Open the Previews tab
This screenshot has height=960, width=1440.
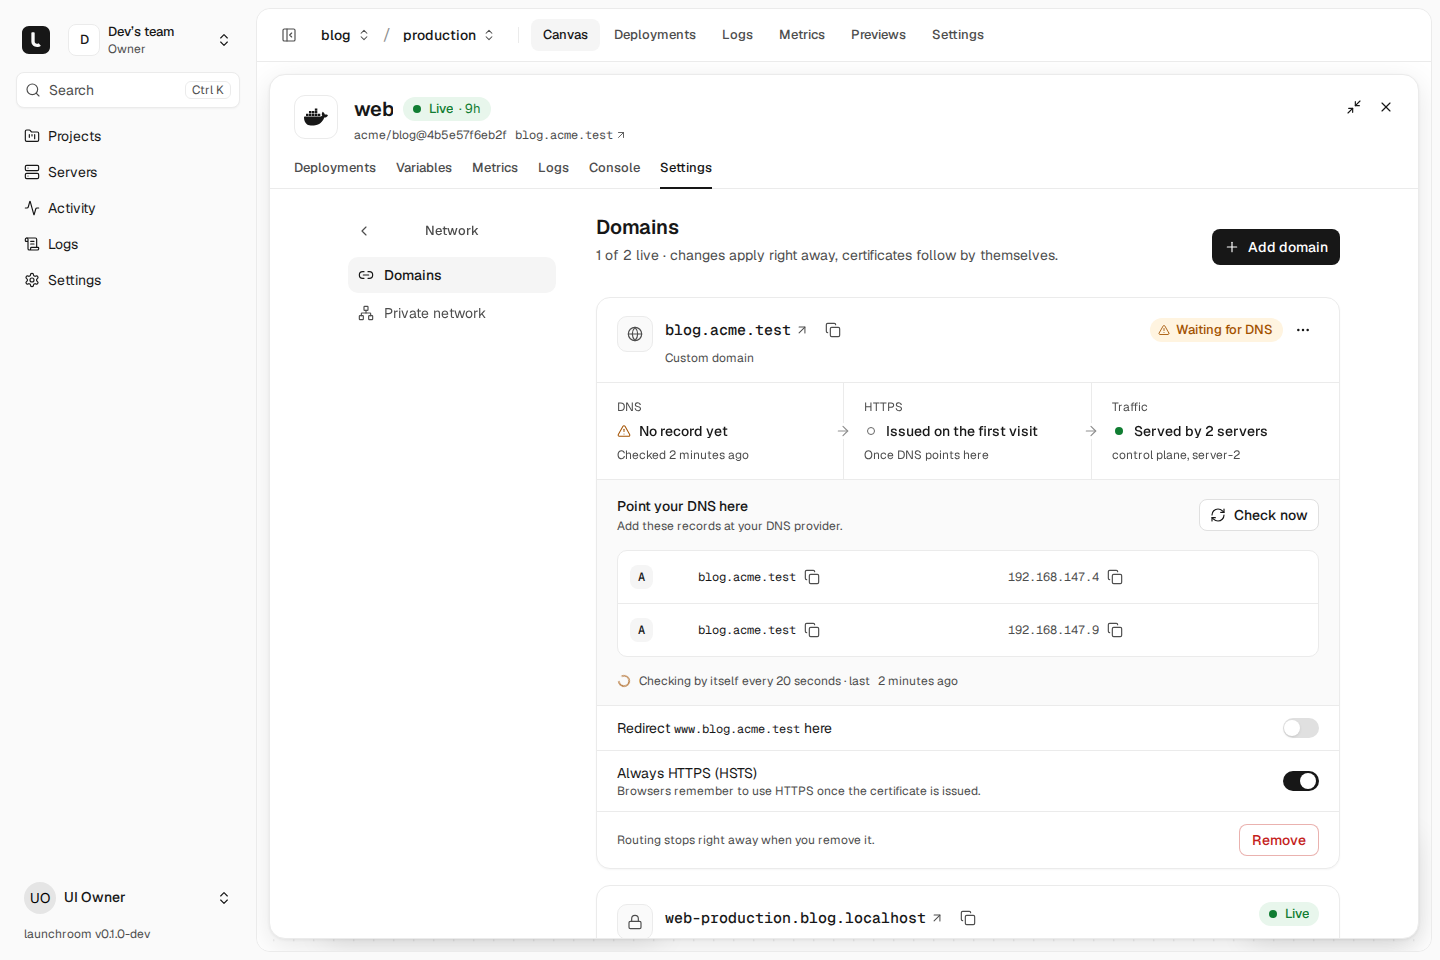878,35
